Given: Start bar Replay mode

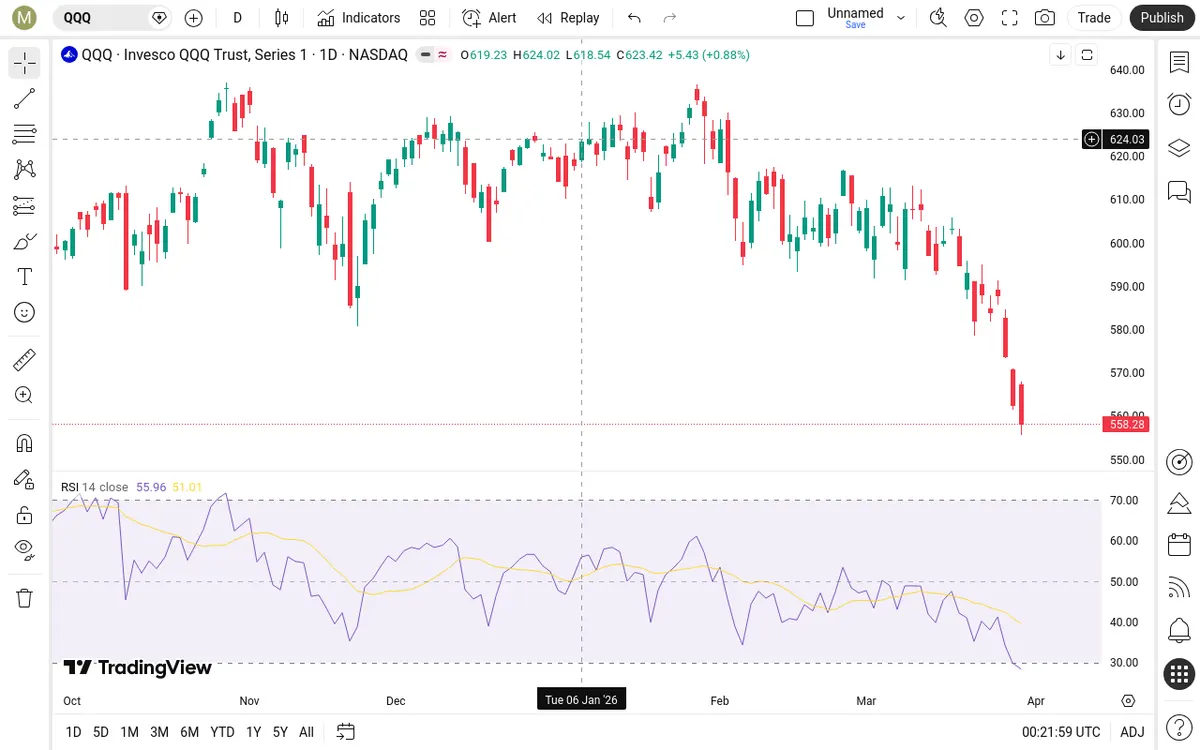Looking at the screenshot, I should pyautogui.click(x=568, y=17).
